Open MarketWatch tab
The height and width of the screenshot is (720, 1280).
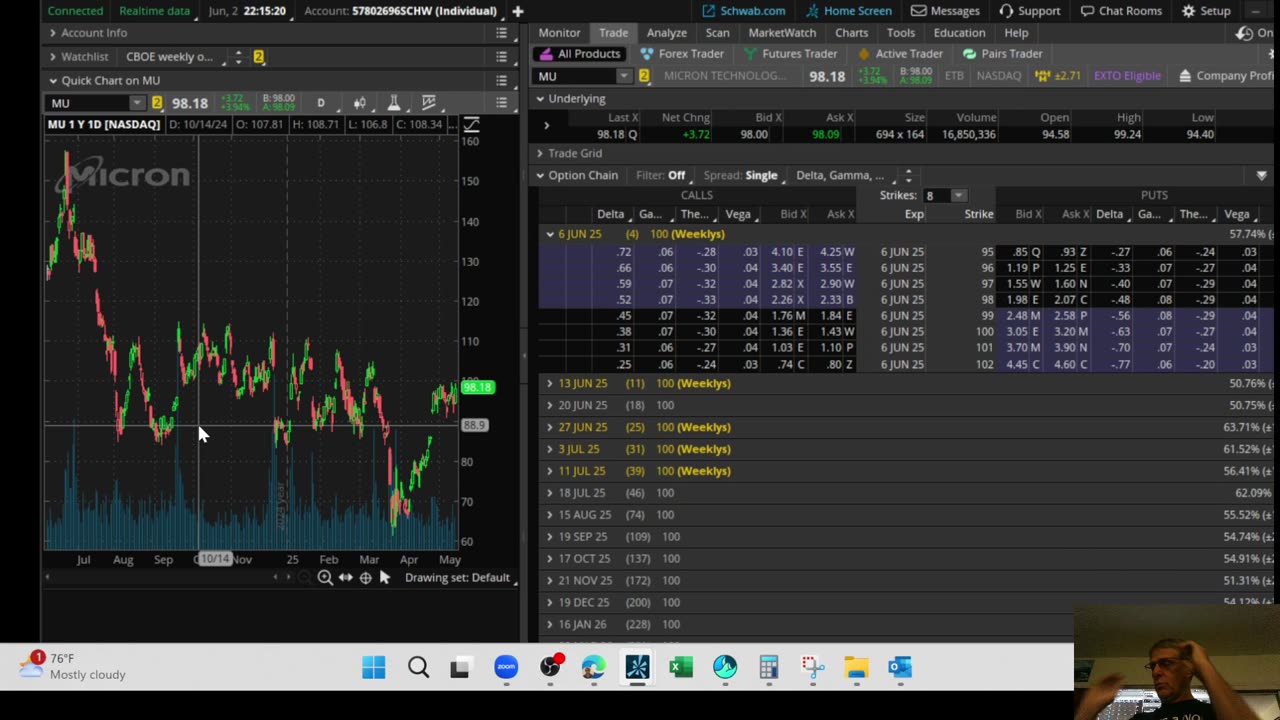[782, 33]
